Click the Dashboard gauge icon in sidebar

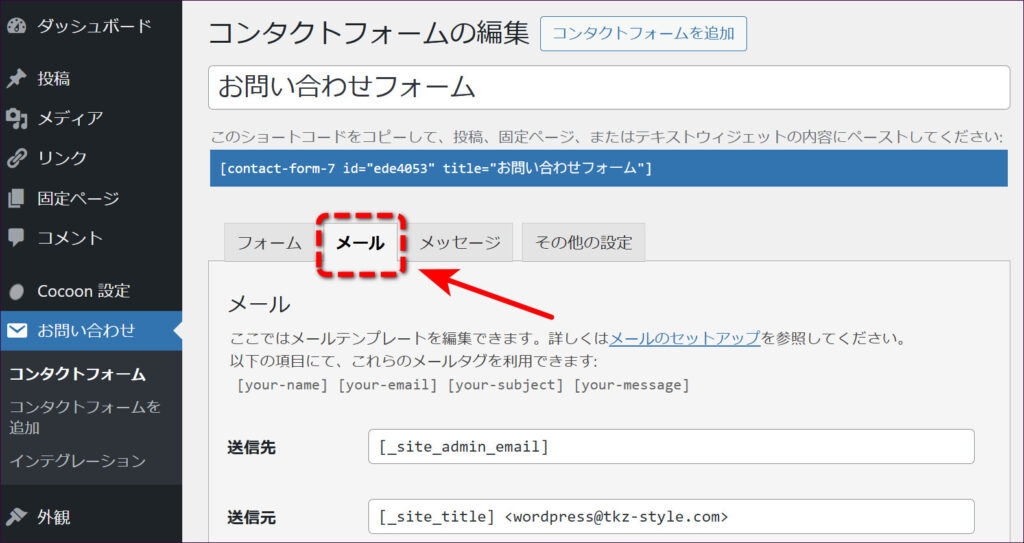click(16, 26)
